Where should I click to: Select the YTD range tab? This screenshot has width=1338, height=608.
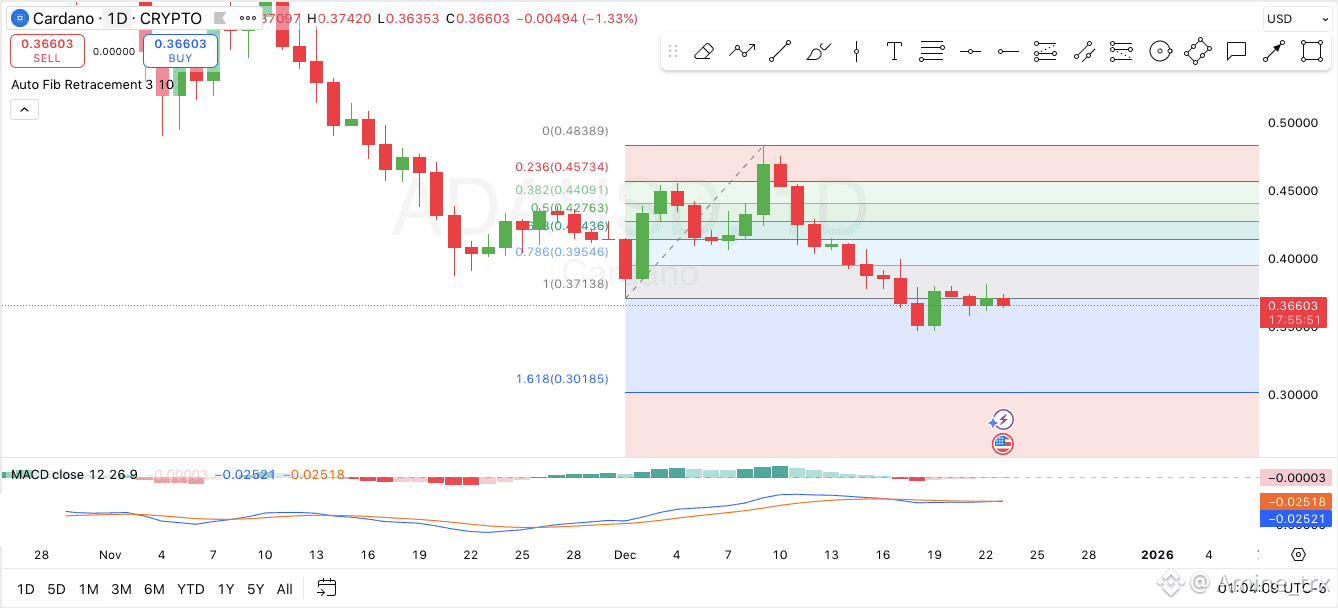[190, 589]
